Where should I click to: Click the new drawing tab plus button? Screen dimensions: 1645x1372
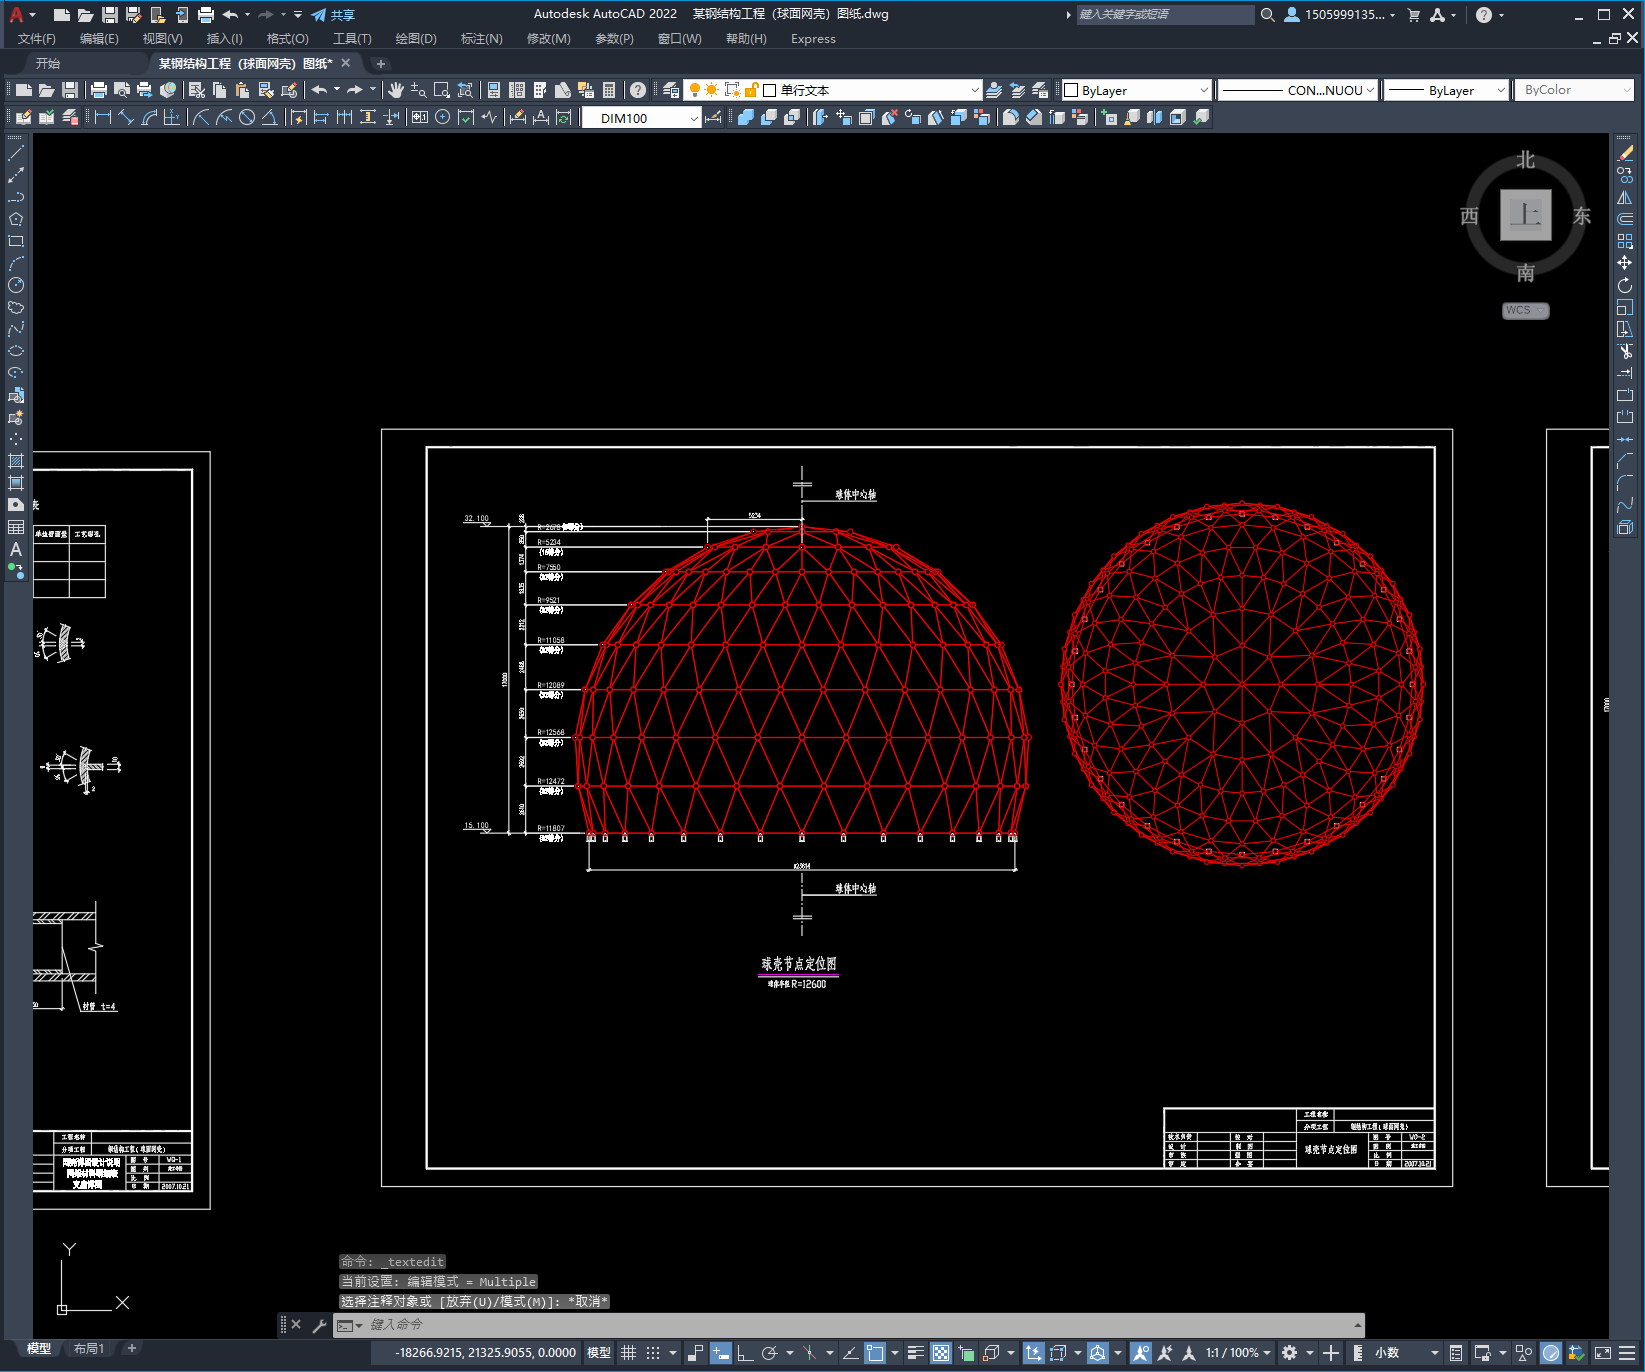(381, 64)
